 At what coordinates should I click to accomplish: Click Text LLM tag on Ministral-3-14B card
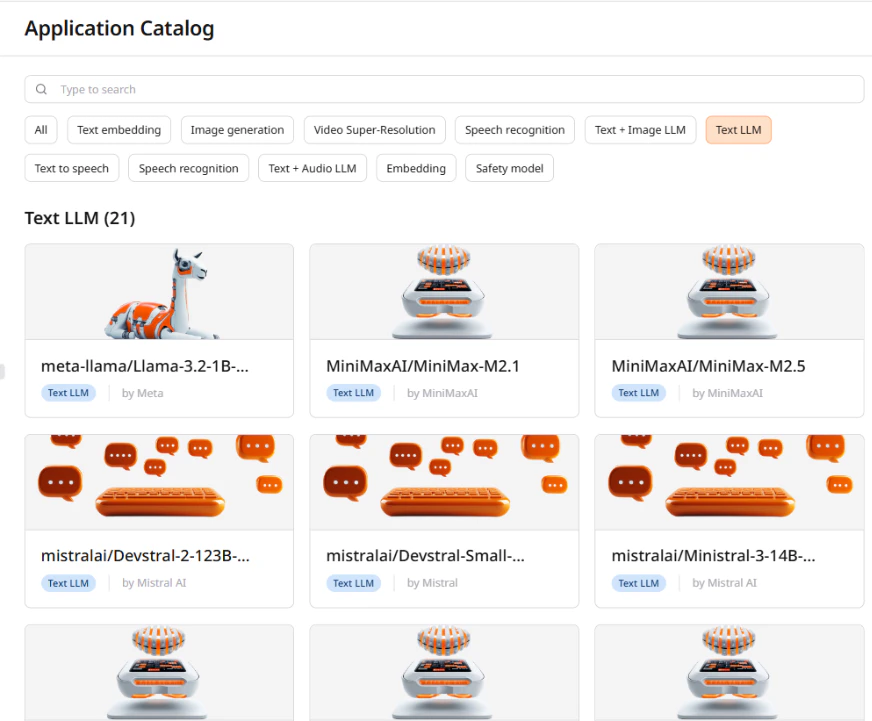pos(638,583)
